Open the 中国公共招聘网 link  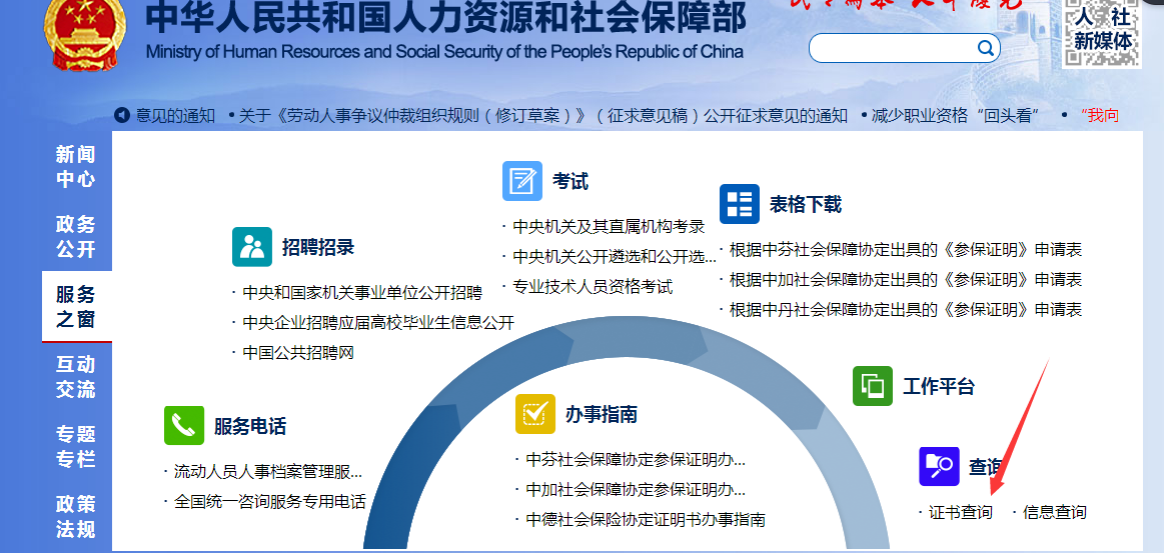pyautogui.click(x=298, y=352)
